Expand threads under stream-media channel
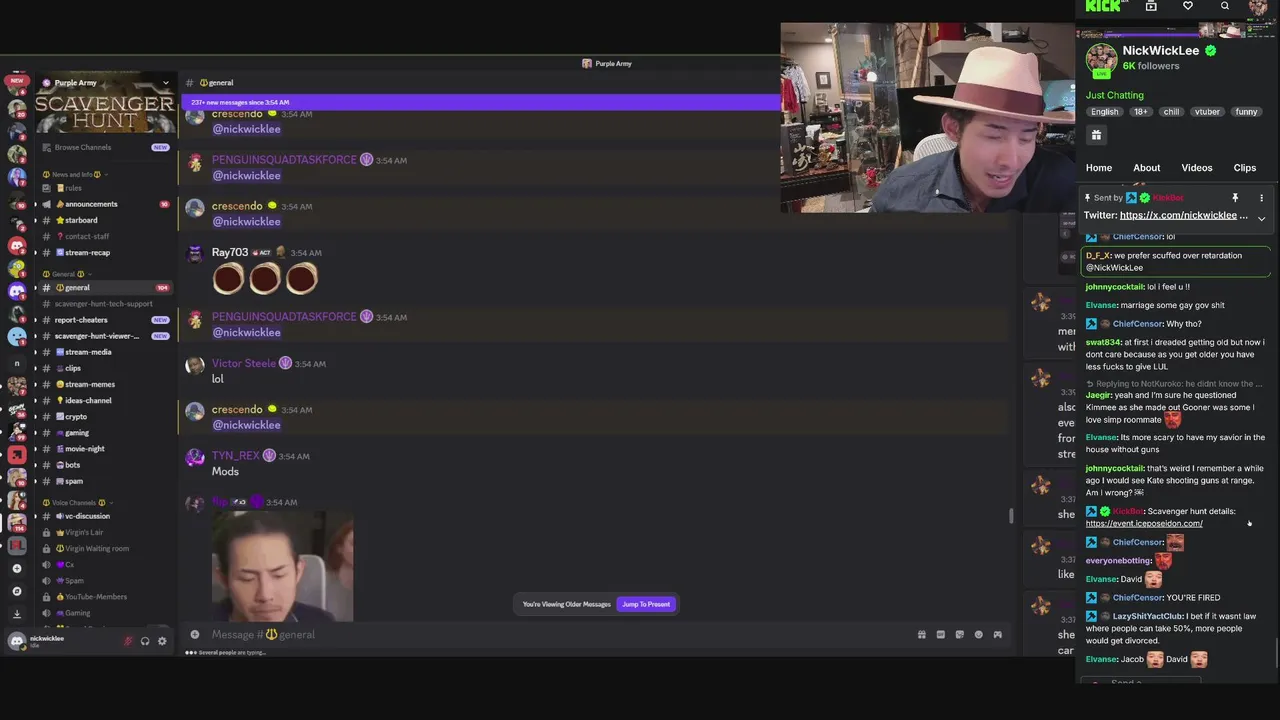The image size is (1280, 720). 36,352
